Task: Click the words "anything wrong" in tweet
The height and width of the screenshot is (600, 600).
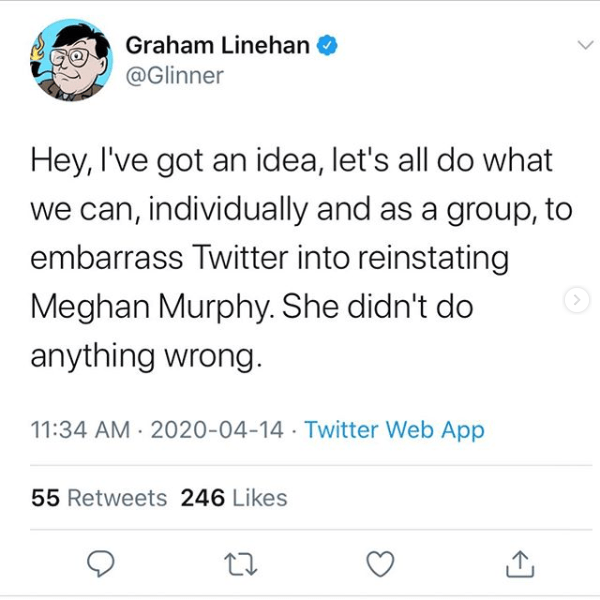Action: click(x=146, y=355)
